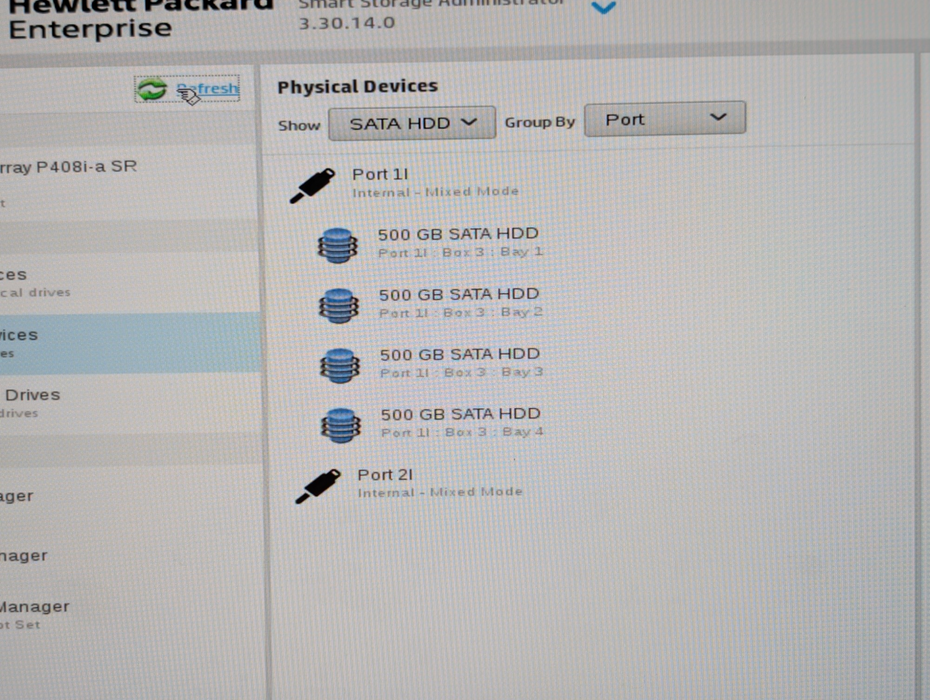This screenshot has width=930, height=700.
Task: Select the Port 2I text entry
Action: tap(385, 475)
